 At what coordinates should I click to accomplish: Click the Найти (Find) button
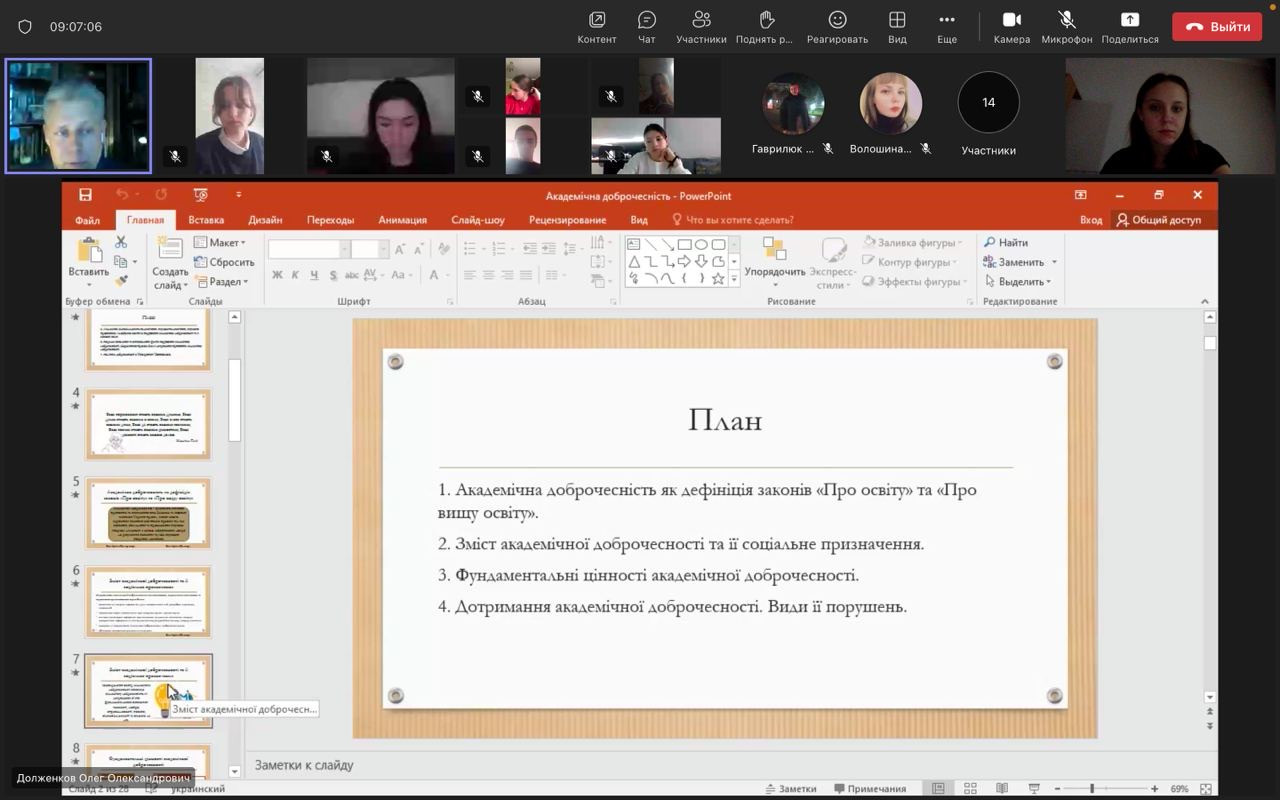click(1006, 243)
